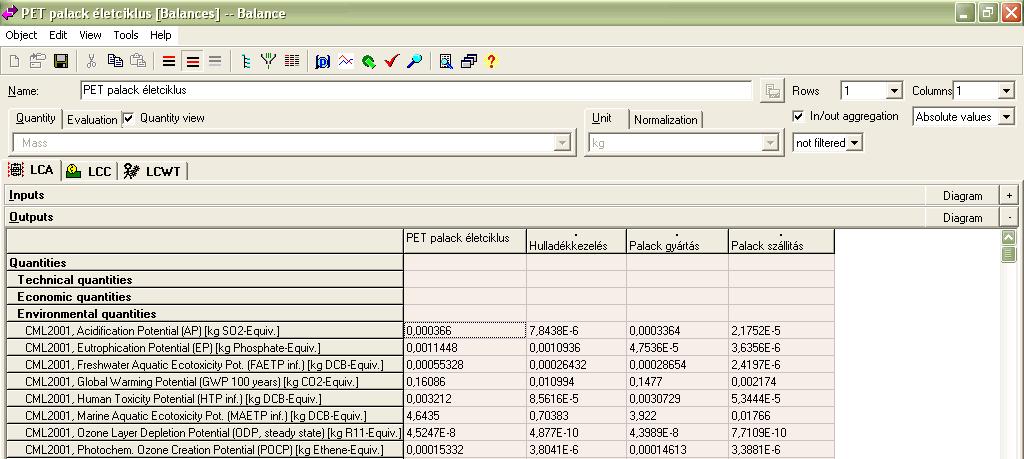Click the Save floppy disk icon
1024x459 pixels.
click(x=61, y=61)
